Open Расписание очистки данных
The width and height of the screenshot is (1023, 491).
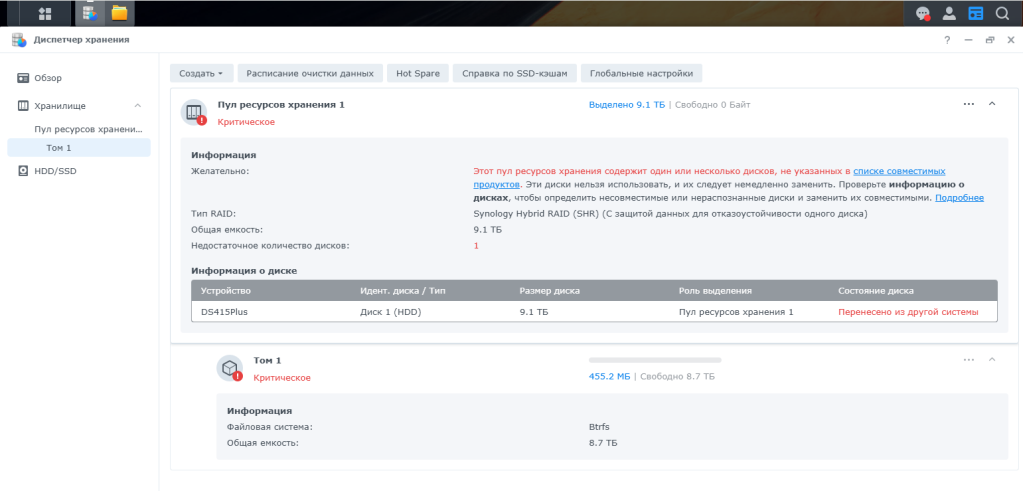click(x=310, y=74)
